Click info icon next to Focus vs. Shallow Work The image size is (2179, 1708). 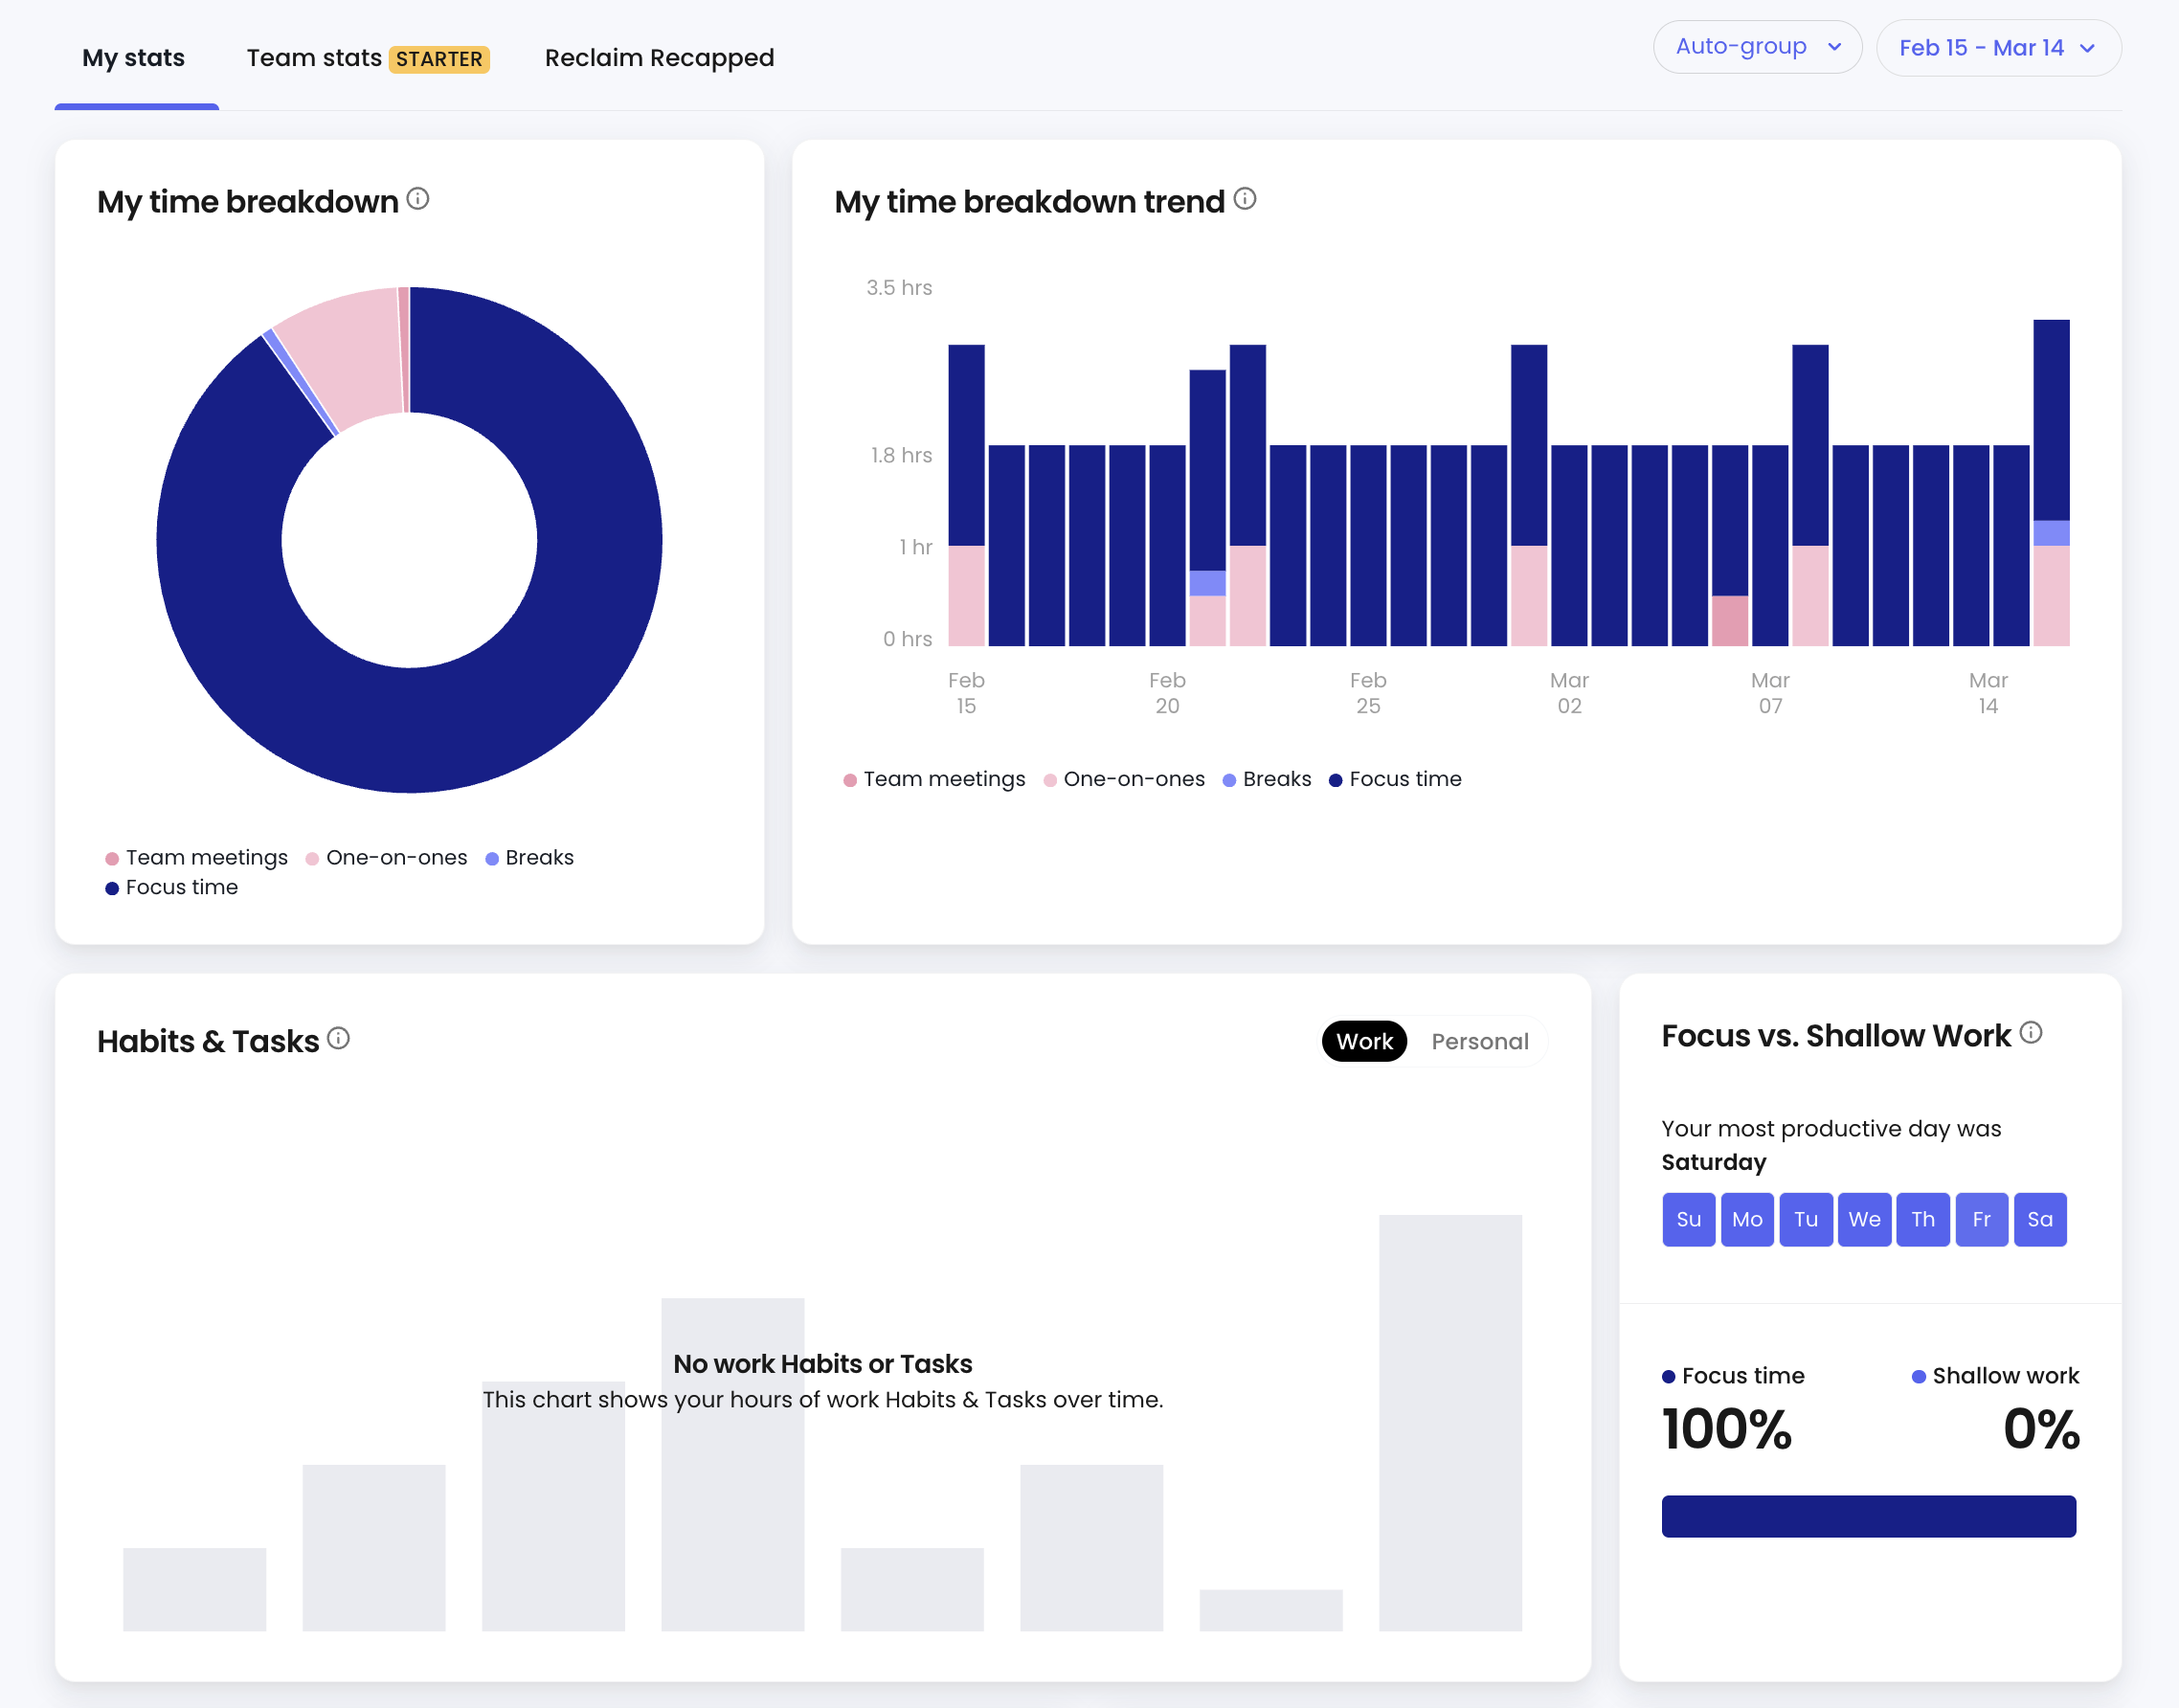pos(2030,1032)
